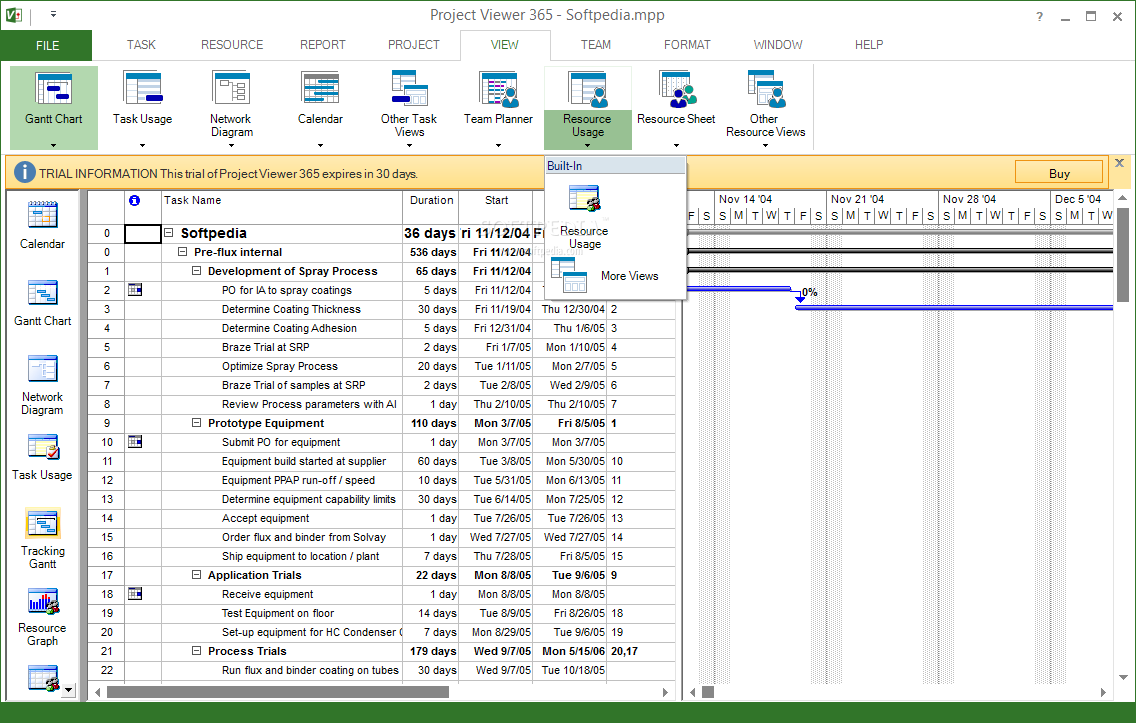The image size is (1136, 723).
Task: Select the 'Braze Trial at SRP' task
Action: pyautogui.click(x=265, y=347)
